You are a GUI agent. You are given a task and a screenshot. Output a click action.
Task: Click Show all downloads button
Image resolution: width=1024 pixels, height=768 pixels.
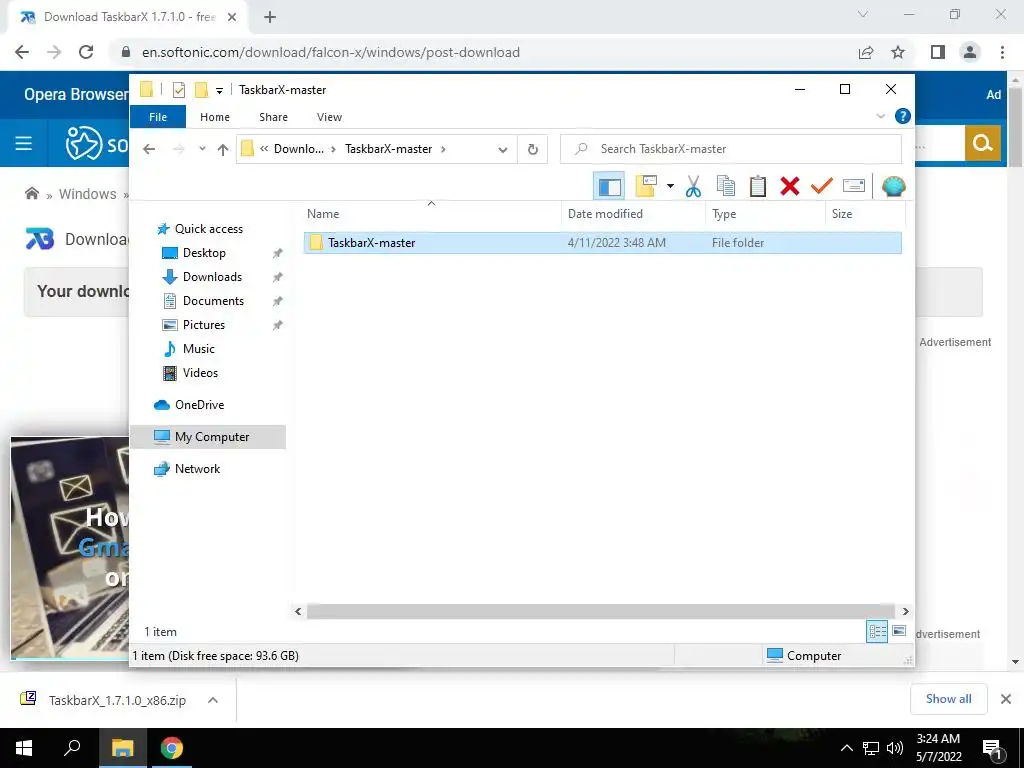(948, 699)
